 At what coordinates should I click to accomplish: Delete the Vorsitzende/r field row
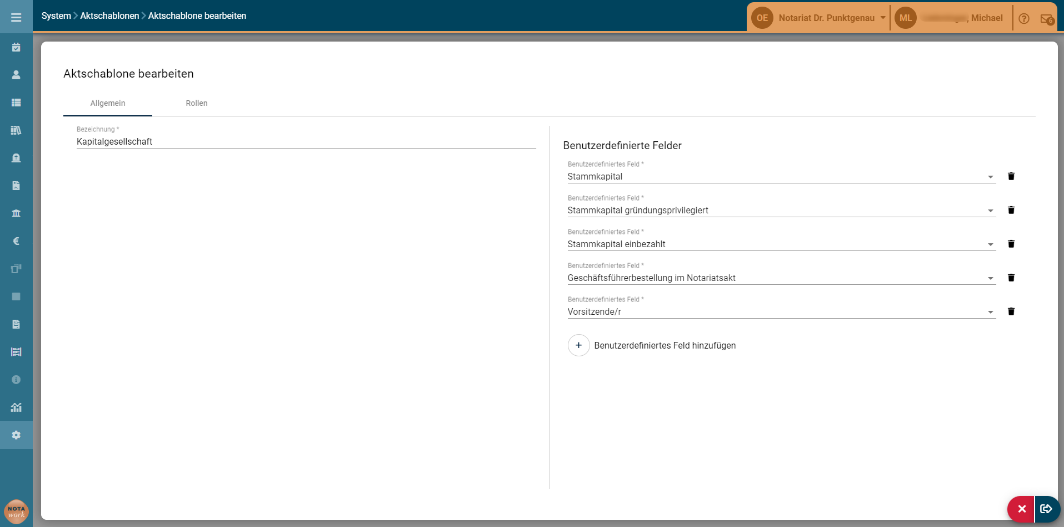pos(1010,312)
